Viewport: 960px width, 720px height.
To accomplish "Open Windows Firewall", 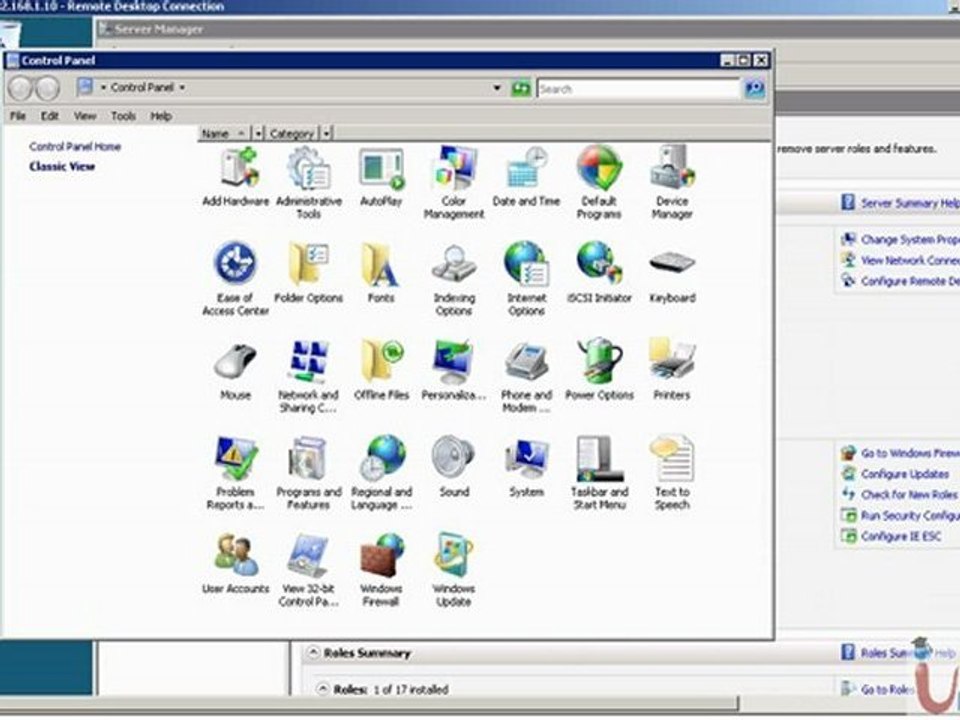I will click(381, 569).
